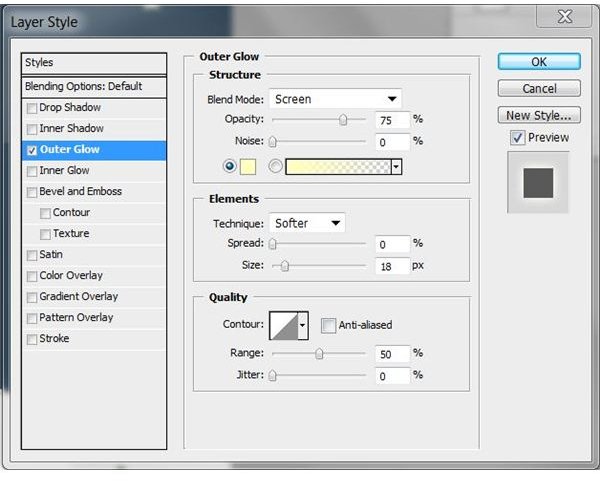Image resolution: width=600 pixels, height=481 pixels.
Task: Click the Contour curve thumbnail
Action: click(x=284, y=326)
